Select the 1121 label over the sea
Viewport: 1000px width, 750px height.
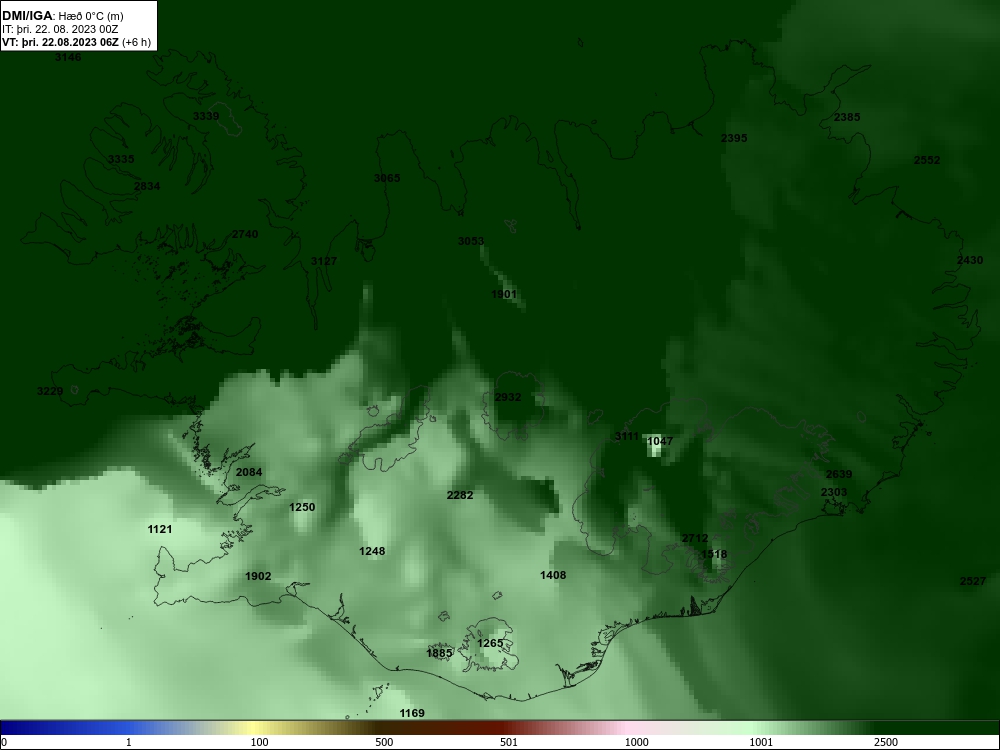[x=160, y=529]
